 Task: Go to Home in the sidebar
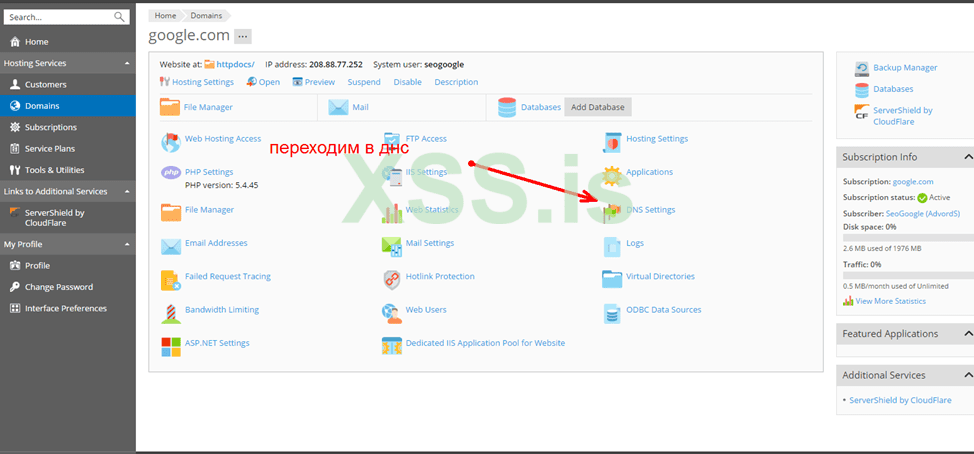click(68, 42)
